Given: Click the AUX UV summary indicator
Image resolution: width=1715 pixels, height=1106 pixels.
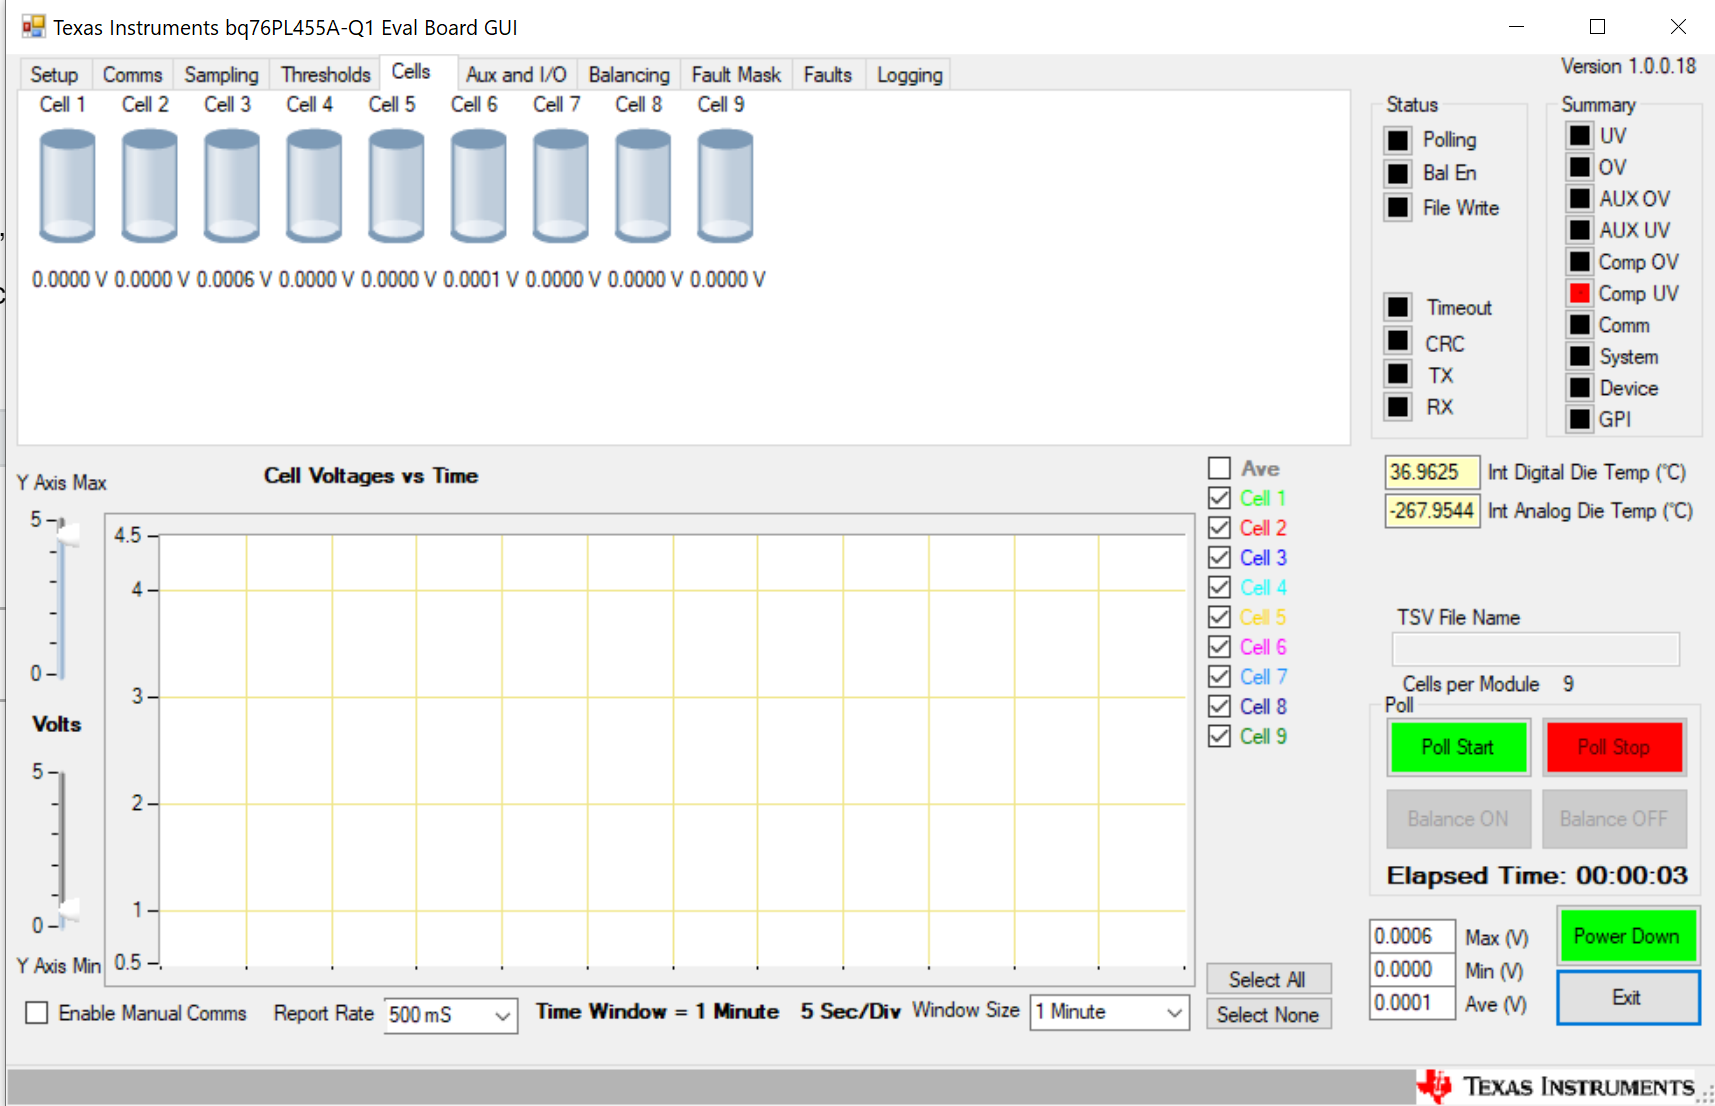Looking at the screenshot, I should (1580, 230).
